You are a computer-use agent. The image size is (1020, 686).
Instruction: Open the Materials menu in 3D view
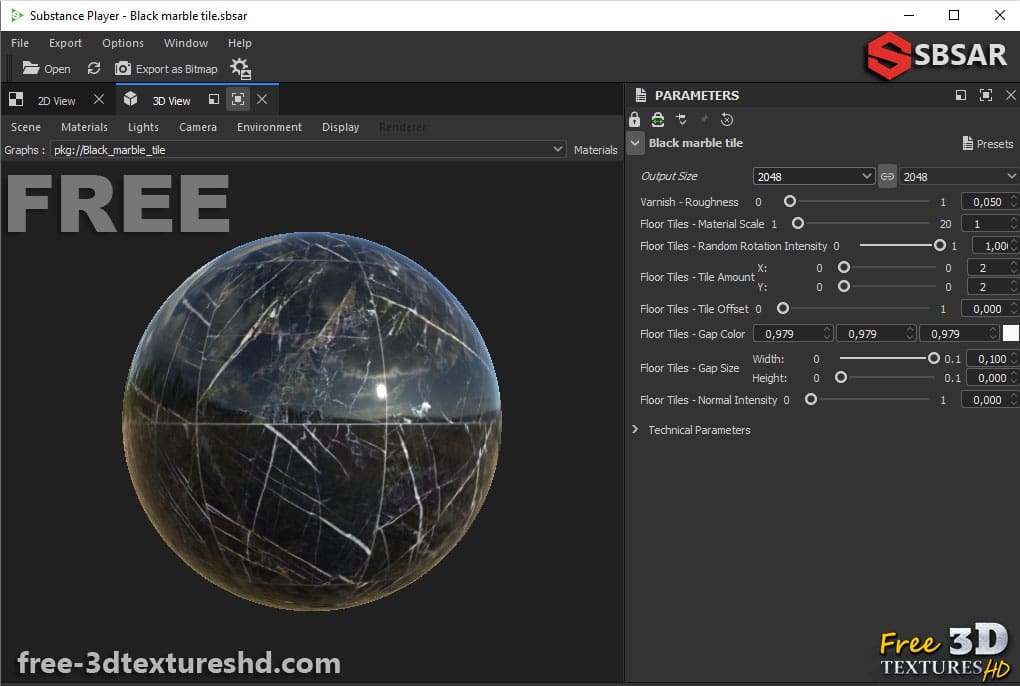[x=85, y=127]
